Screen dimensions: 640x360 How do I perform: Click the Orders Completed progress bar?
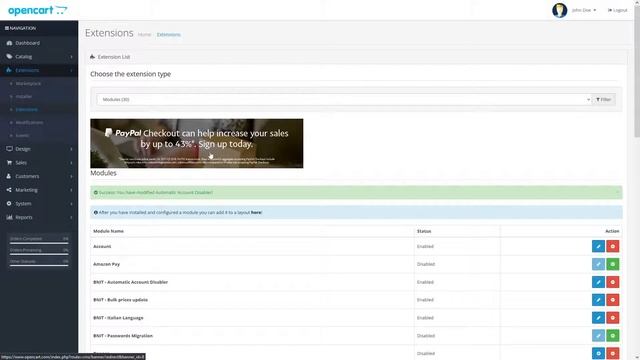pos(39,242)
